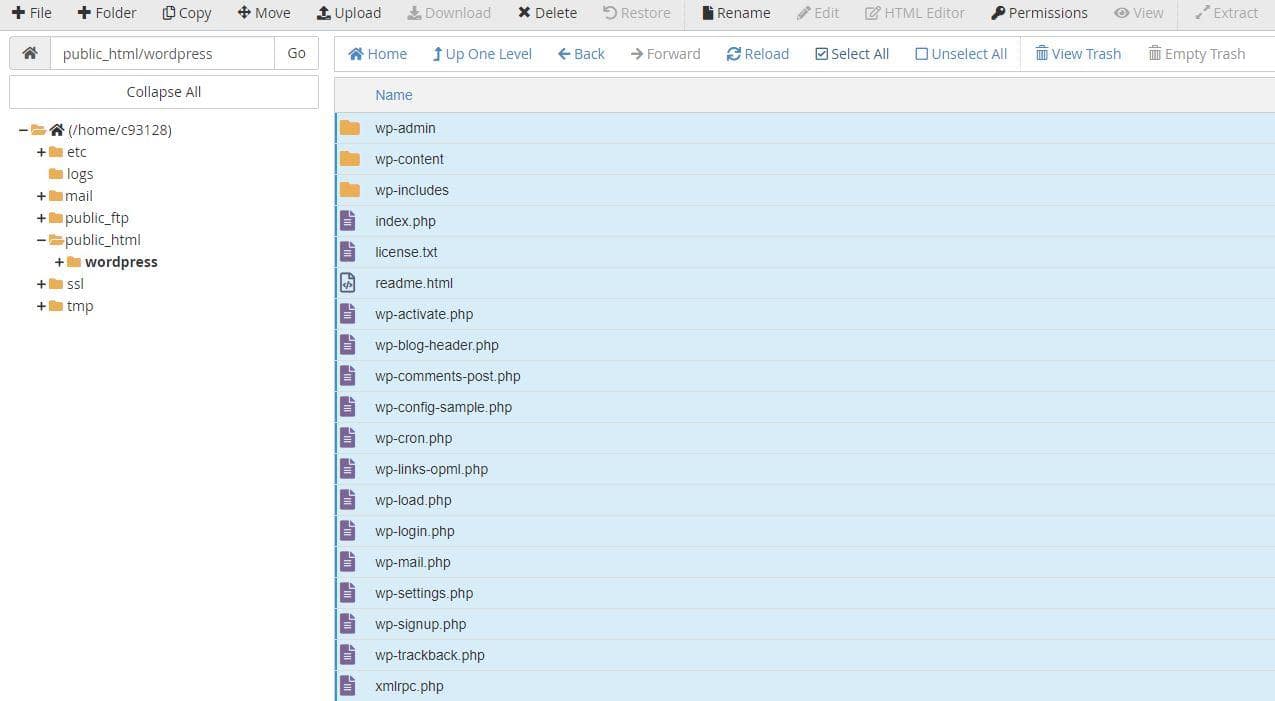Expand the mail folder in tree

click(x=41, y=196)
